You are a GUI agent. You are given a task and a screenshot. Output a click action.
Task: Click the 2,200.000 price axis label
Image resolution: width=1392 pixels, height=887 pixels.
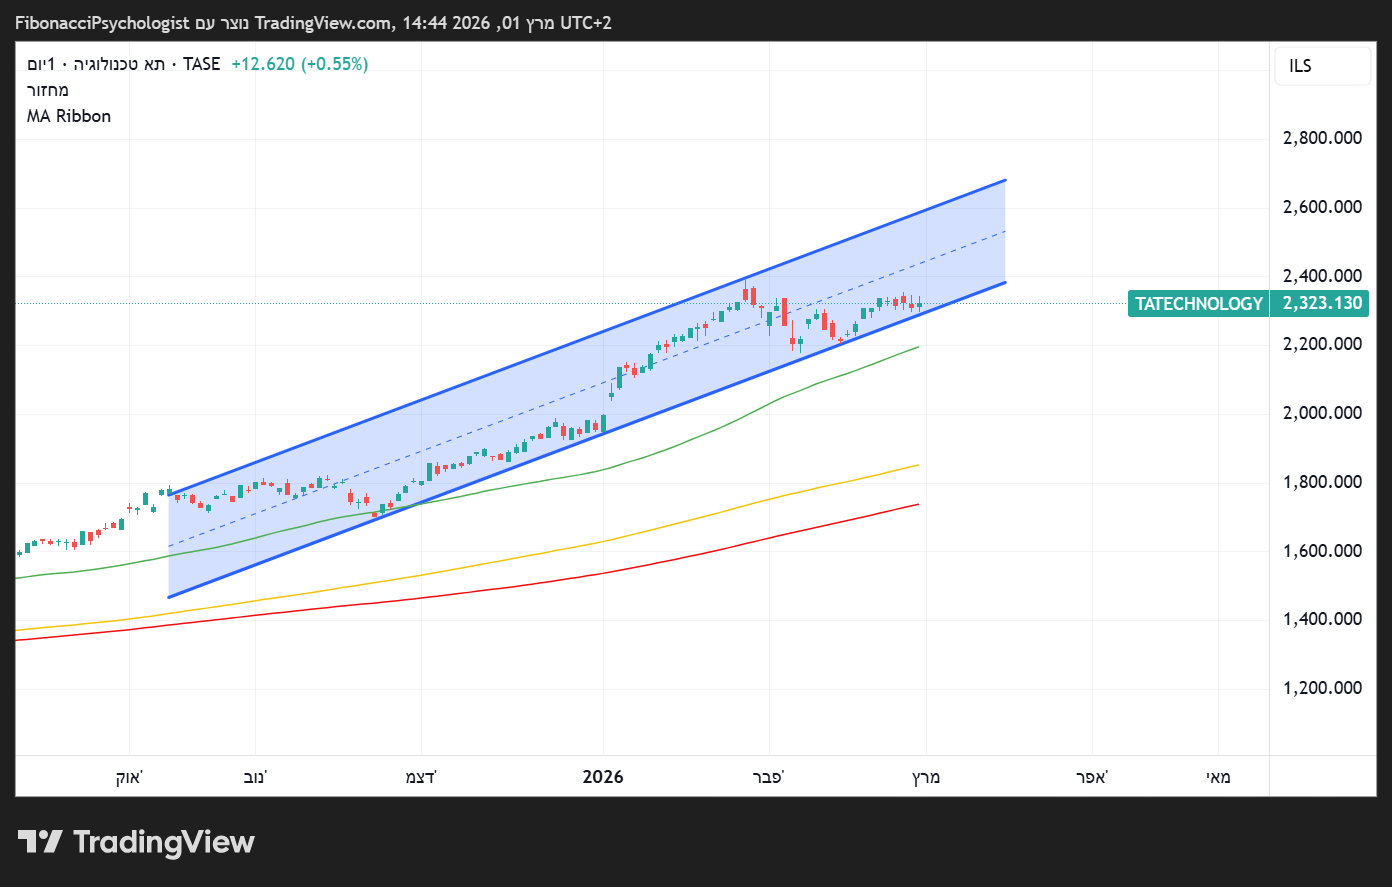[x=1322, y=344]
